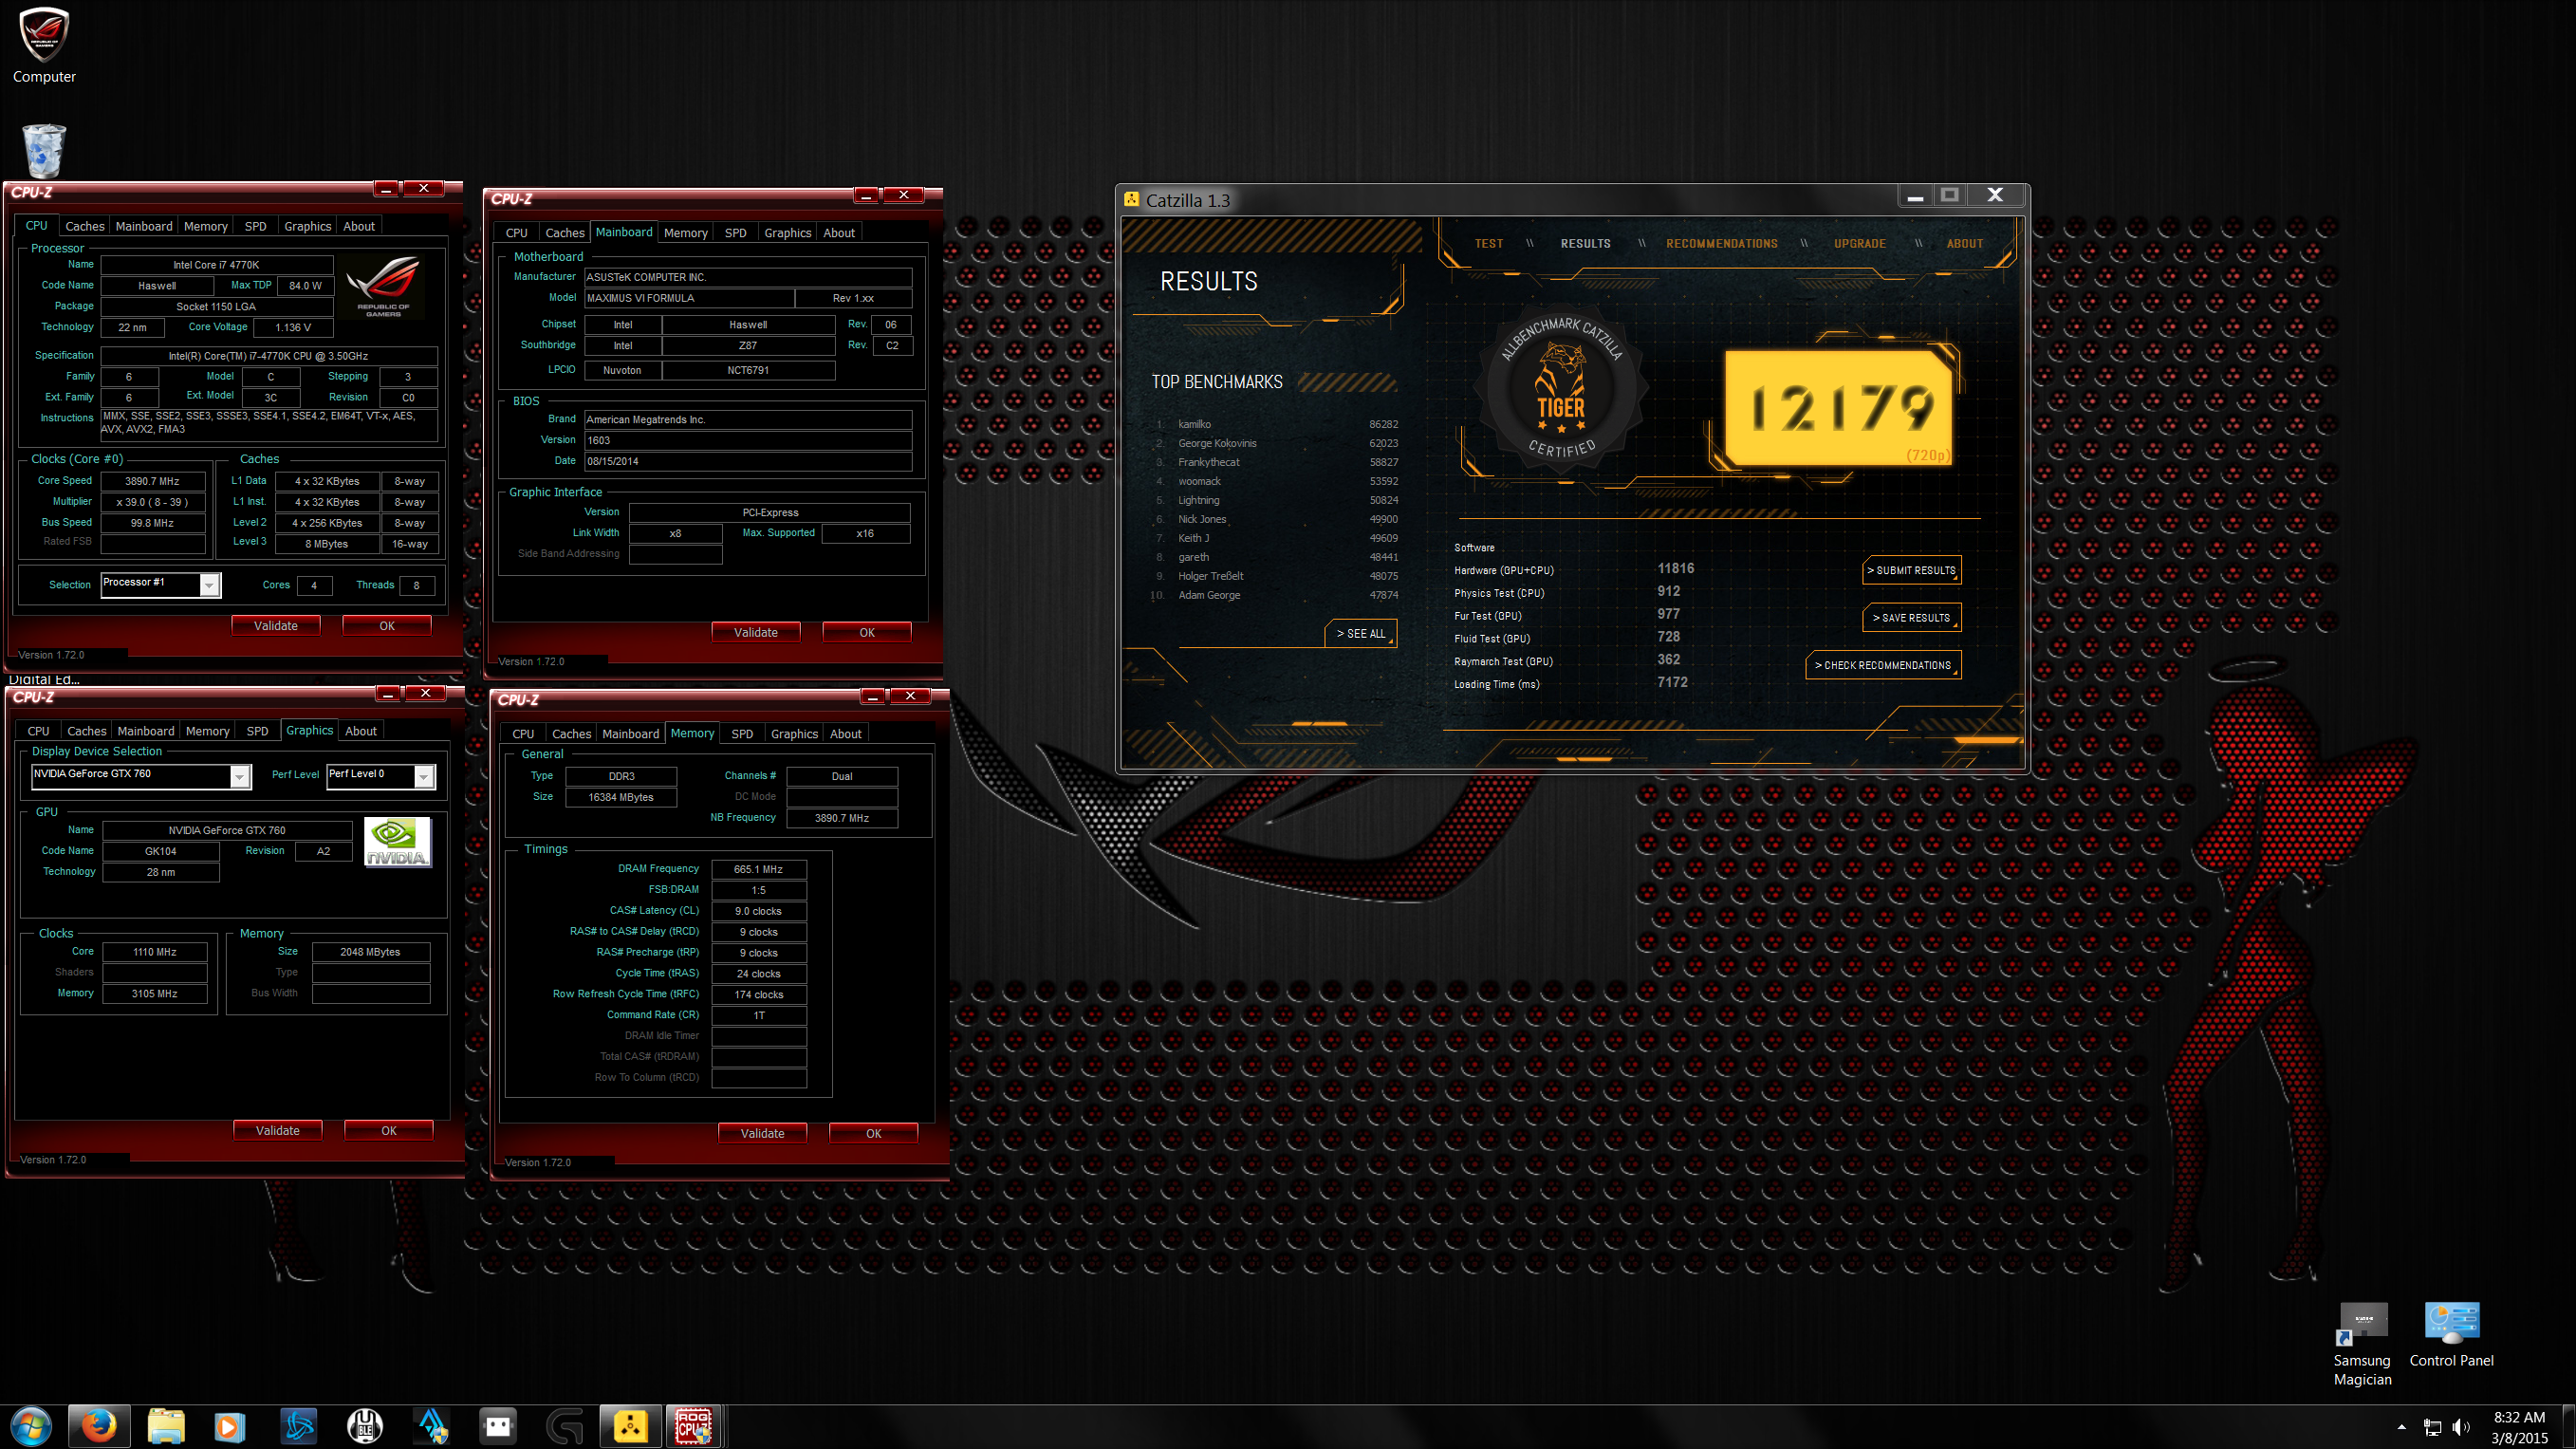
Task: Select the Adam George benchmark row
Action: (1277, 595)
